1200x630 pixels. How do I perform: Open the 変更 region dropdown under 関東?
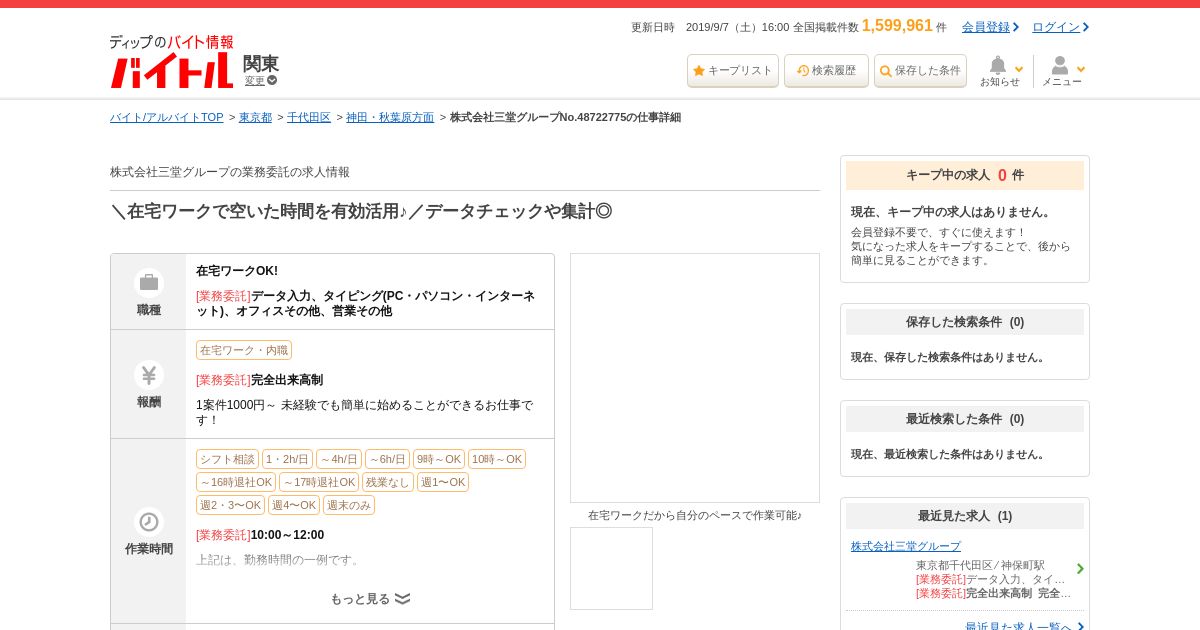[x=260, y=80]
